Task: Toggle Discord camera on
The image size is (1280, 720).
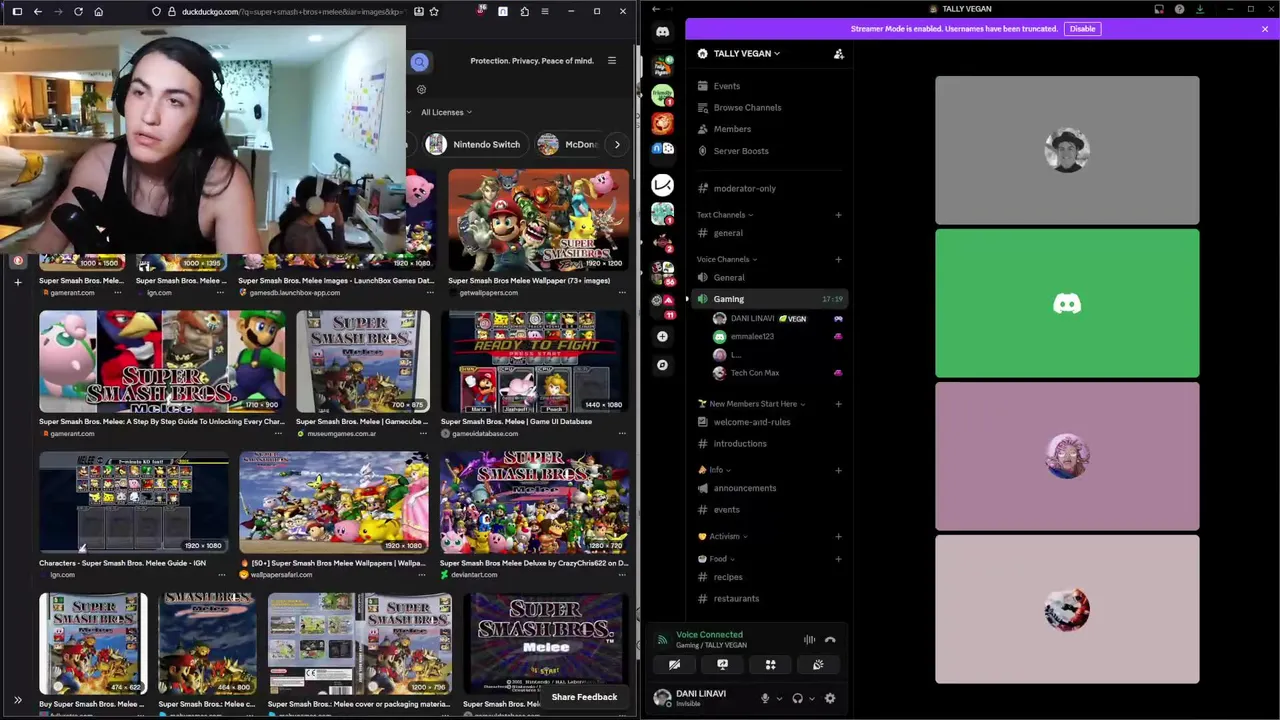Action: pos(674,664)
